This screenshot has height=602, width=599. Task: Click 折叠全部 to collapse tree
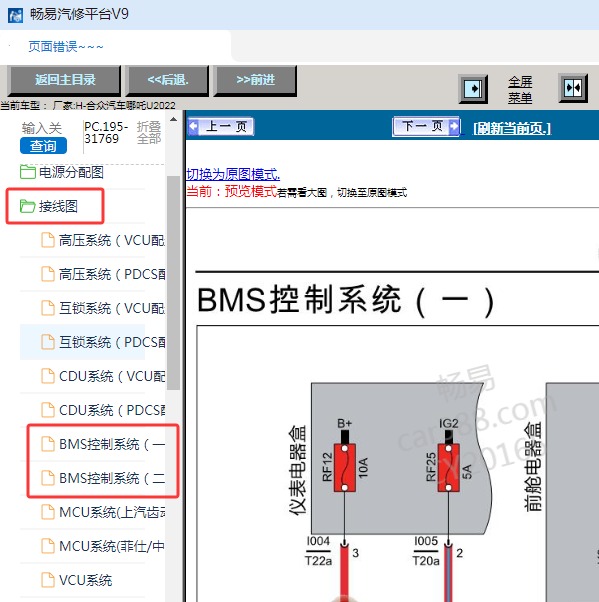click(149, 132)
